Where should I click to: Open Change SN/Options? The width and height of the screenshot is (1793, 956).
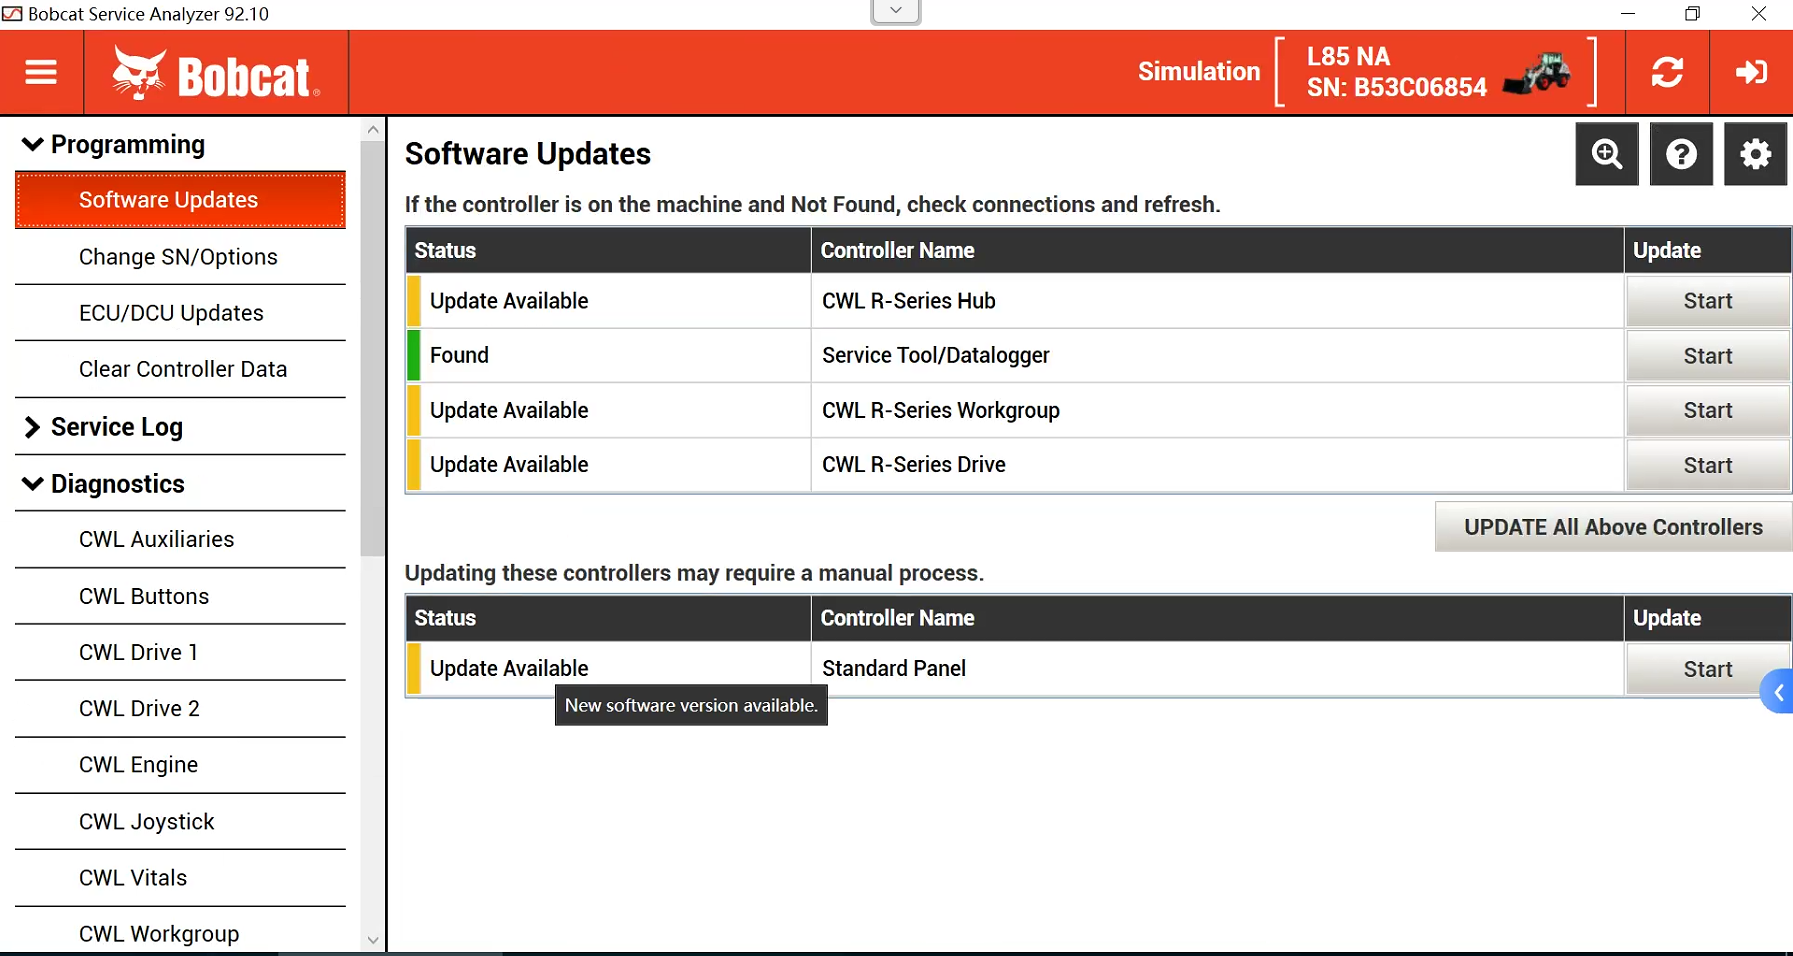pyautogui.click(x=180, y=257)
